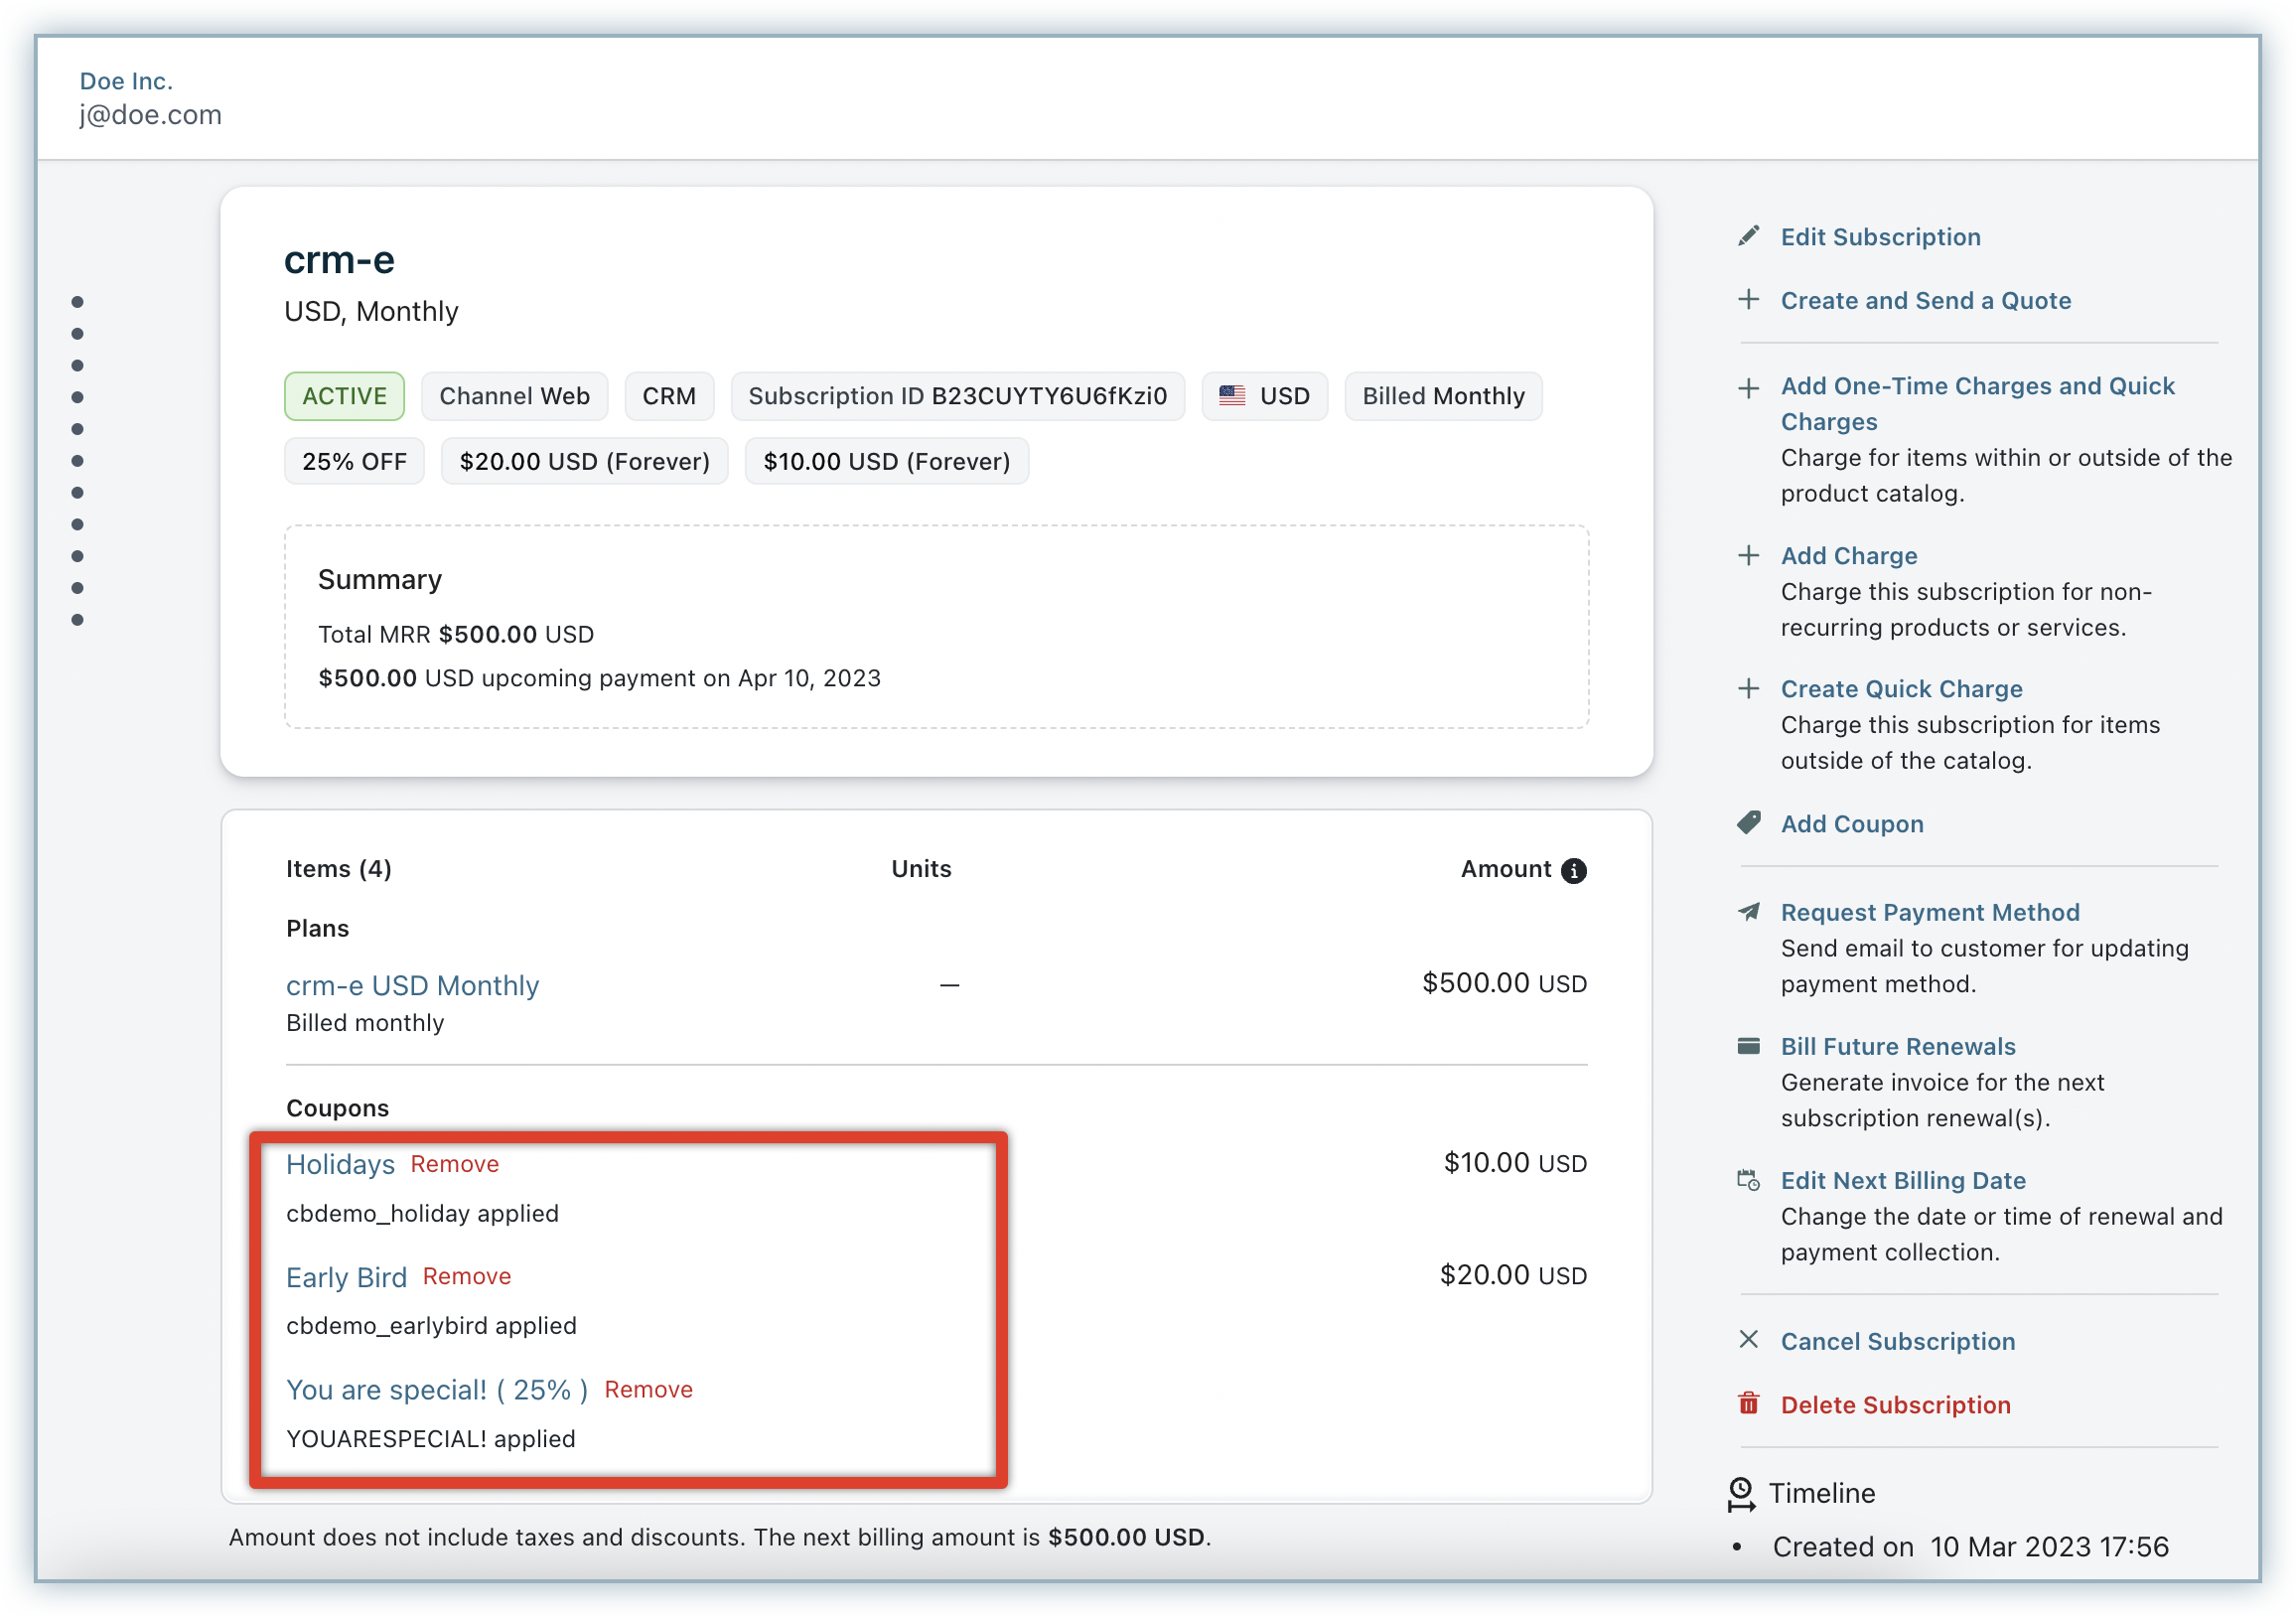Remove the Early Bird coupon
2296x1617 pixels.
tap(466, 1276)
